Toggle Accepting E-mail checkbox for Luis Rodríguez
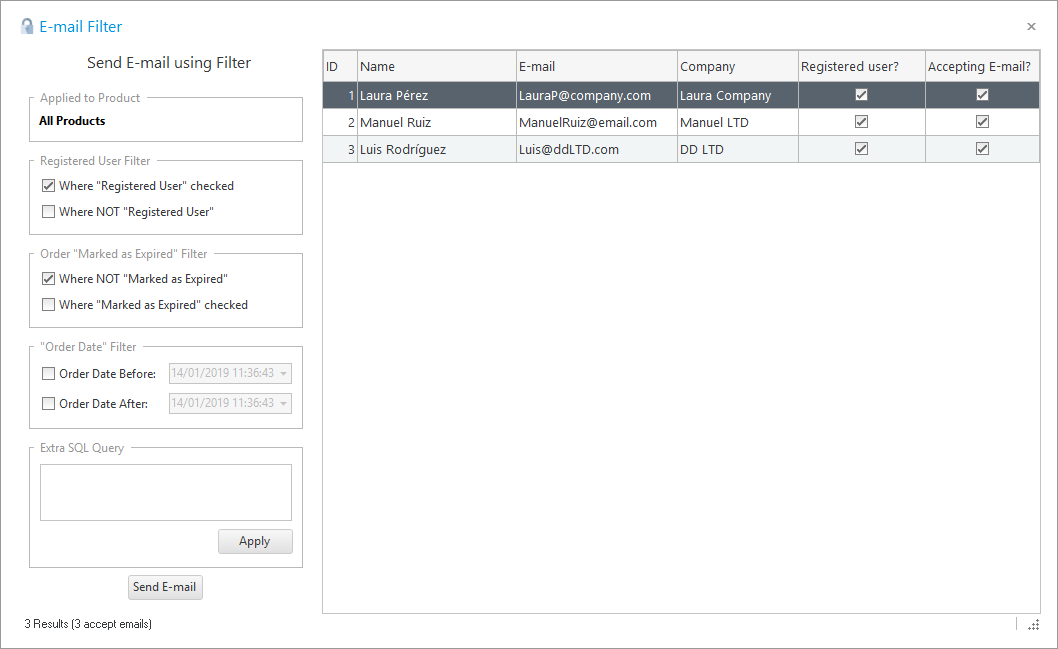The image size is (1058, 649). pyautogui.click(x=982, y=148)
